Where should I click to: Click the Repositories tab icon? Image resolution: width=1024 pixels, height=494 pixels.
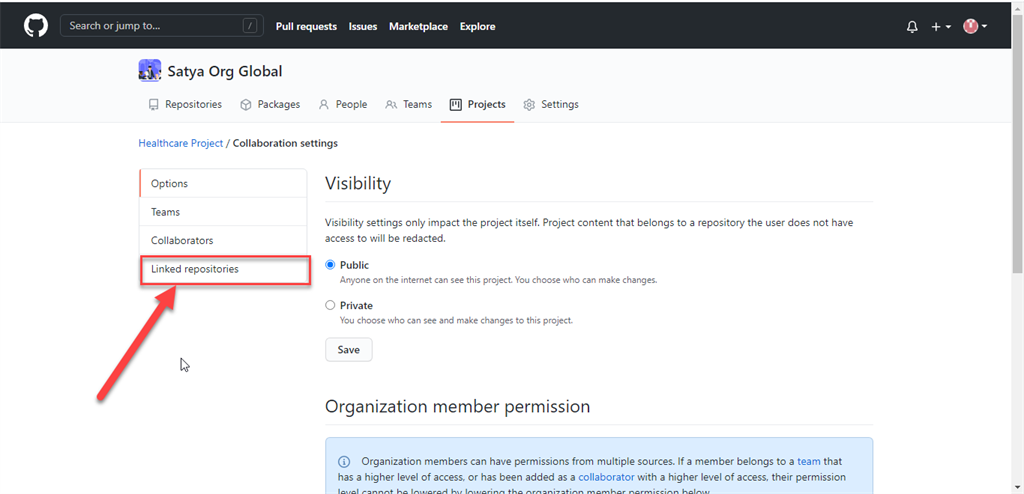pos(154,104)
